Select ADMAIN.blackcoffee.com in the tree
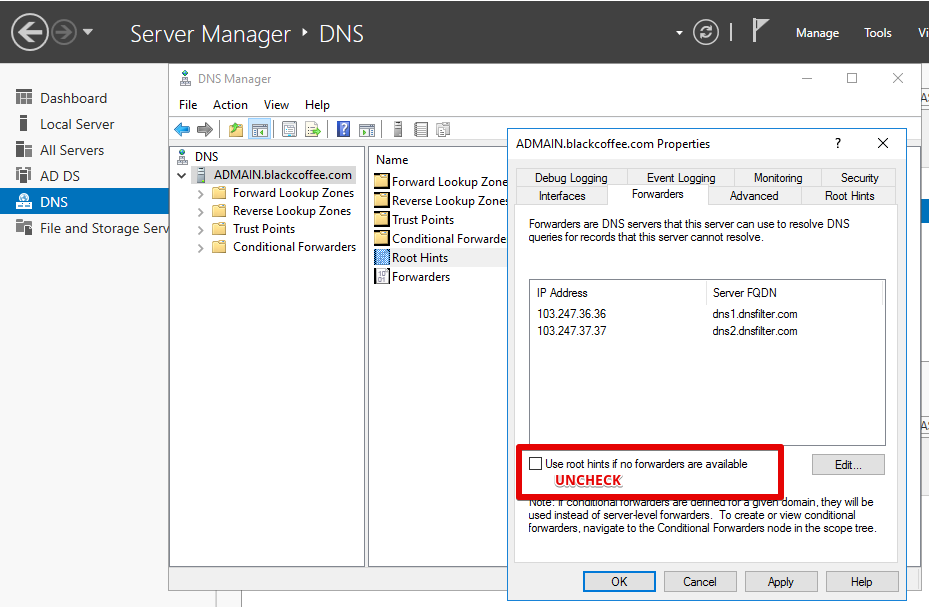The width and height of the screenshot is (929, 607). tap(283, 175)
